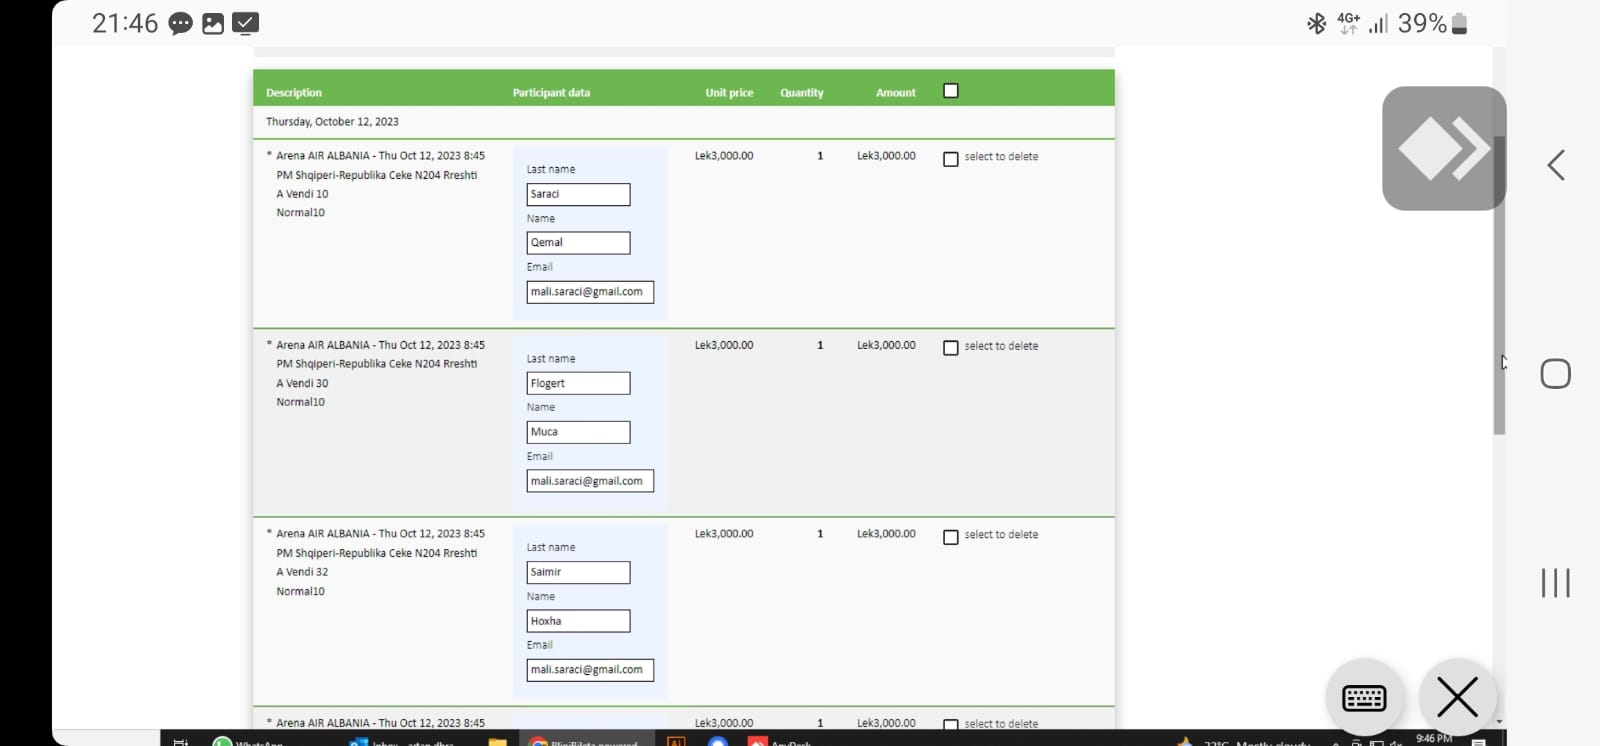Click unit price Lek3,000.00 in Flogert row
This screenshot has height=746, width=1600.
pyautogui.click(x=724, y=345)
